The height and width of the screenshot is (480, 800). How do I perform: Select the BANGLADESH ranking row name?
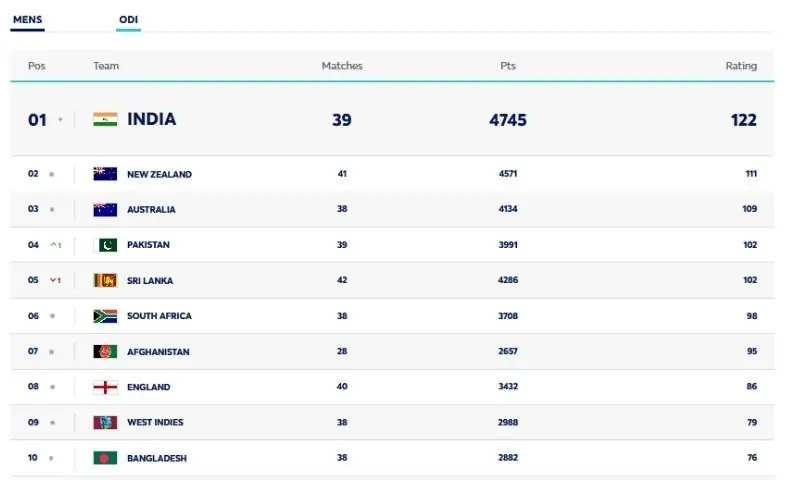click(x=156, y=458)
